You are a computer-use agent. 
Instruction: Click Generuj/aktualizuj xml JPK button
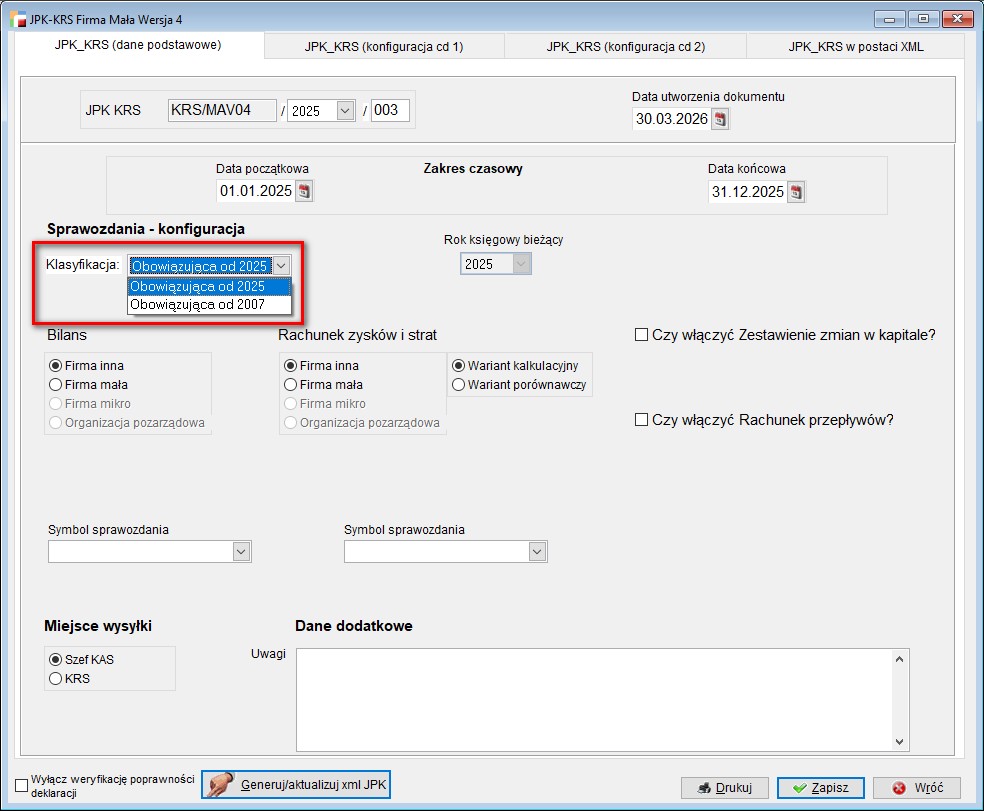[296, 785]
